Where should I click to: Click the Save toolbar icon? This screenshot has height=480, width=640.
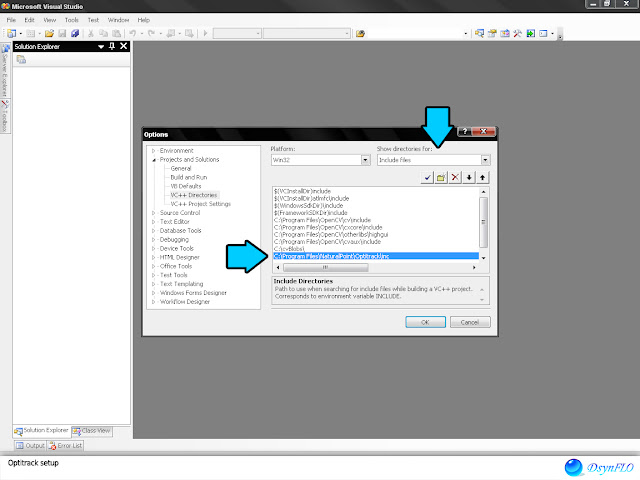point(62,33)
